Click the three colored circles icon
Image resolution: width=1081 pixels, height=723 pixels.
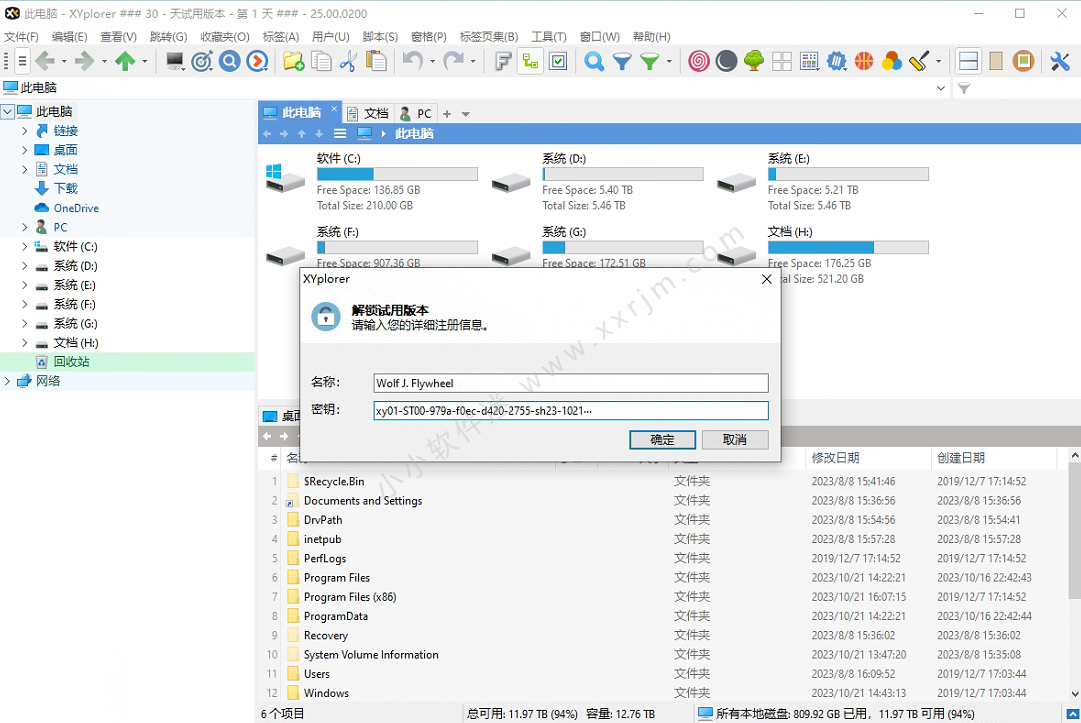(x=891, y=61)
